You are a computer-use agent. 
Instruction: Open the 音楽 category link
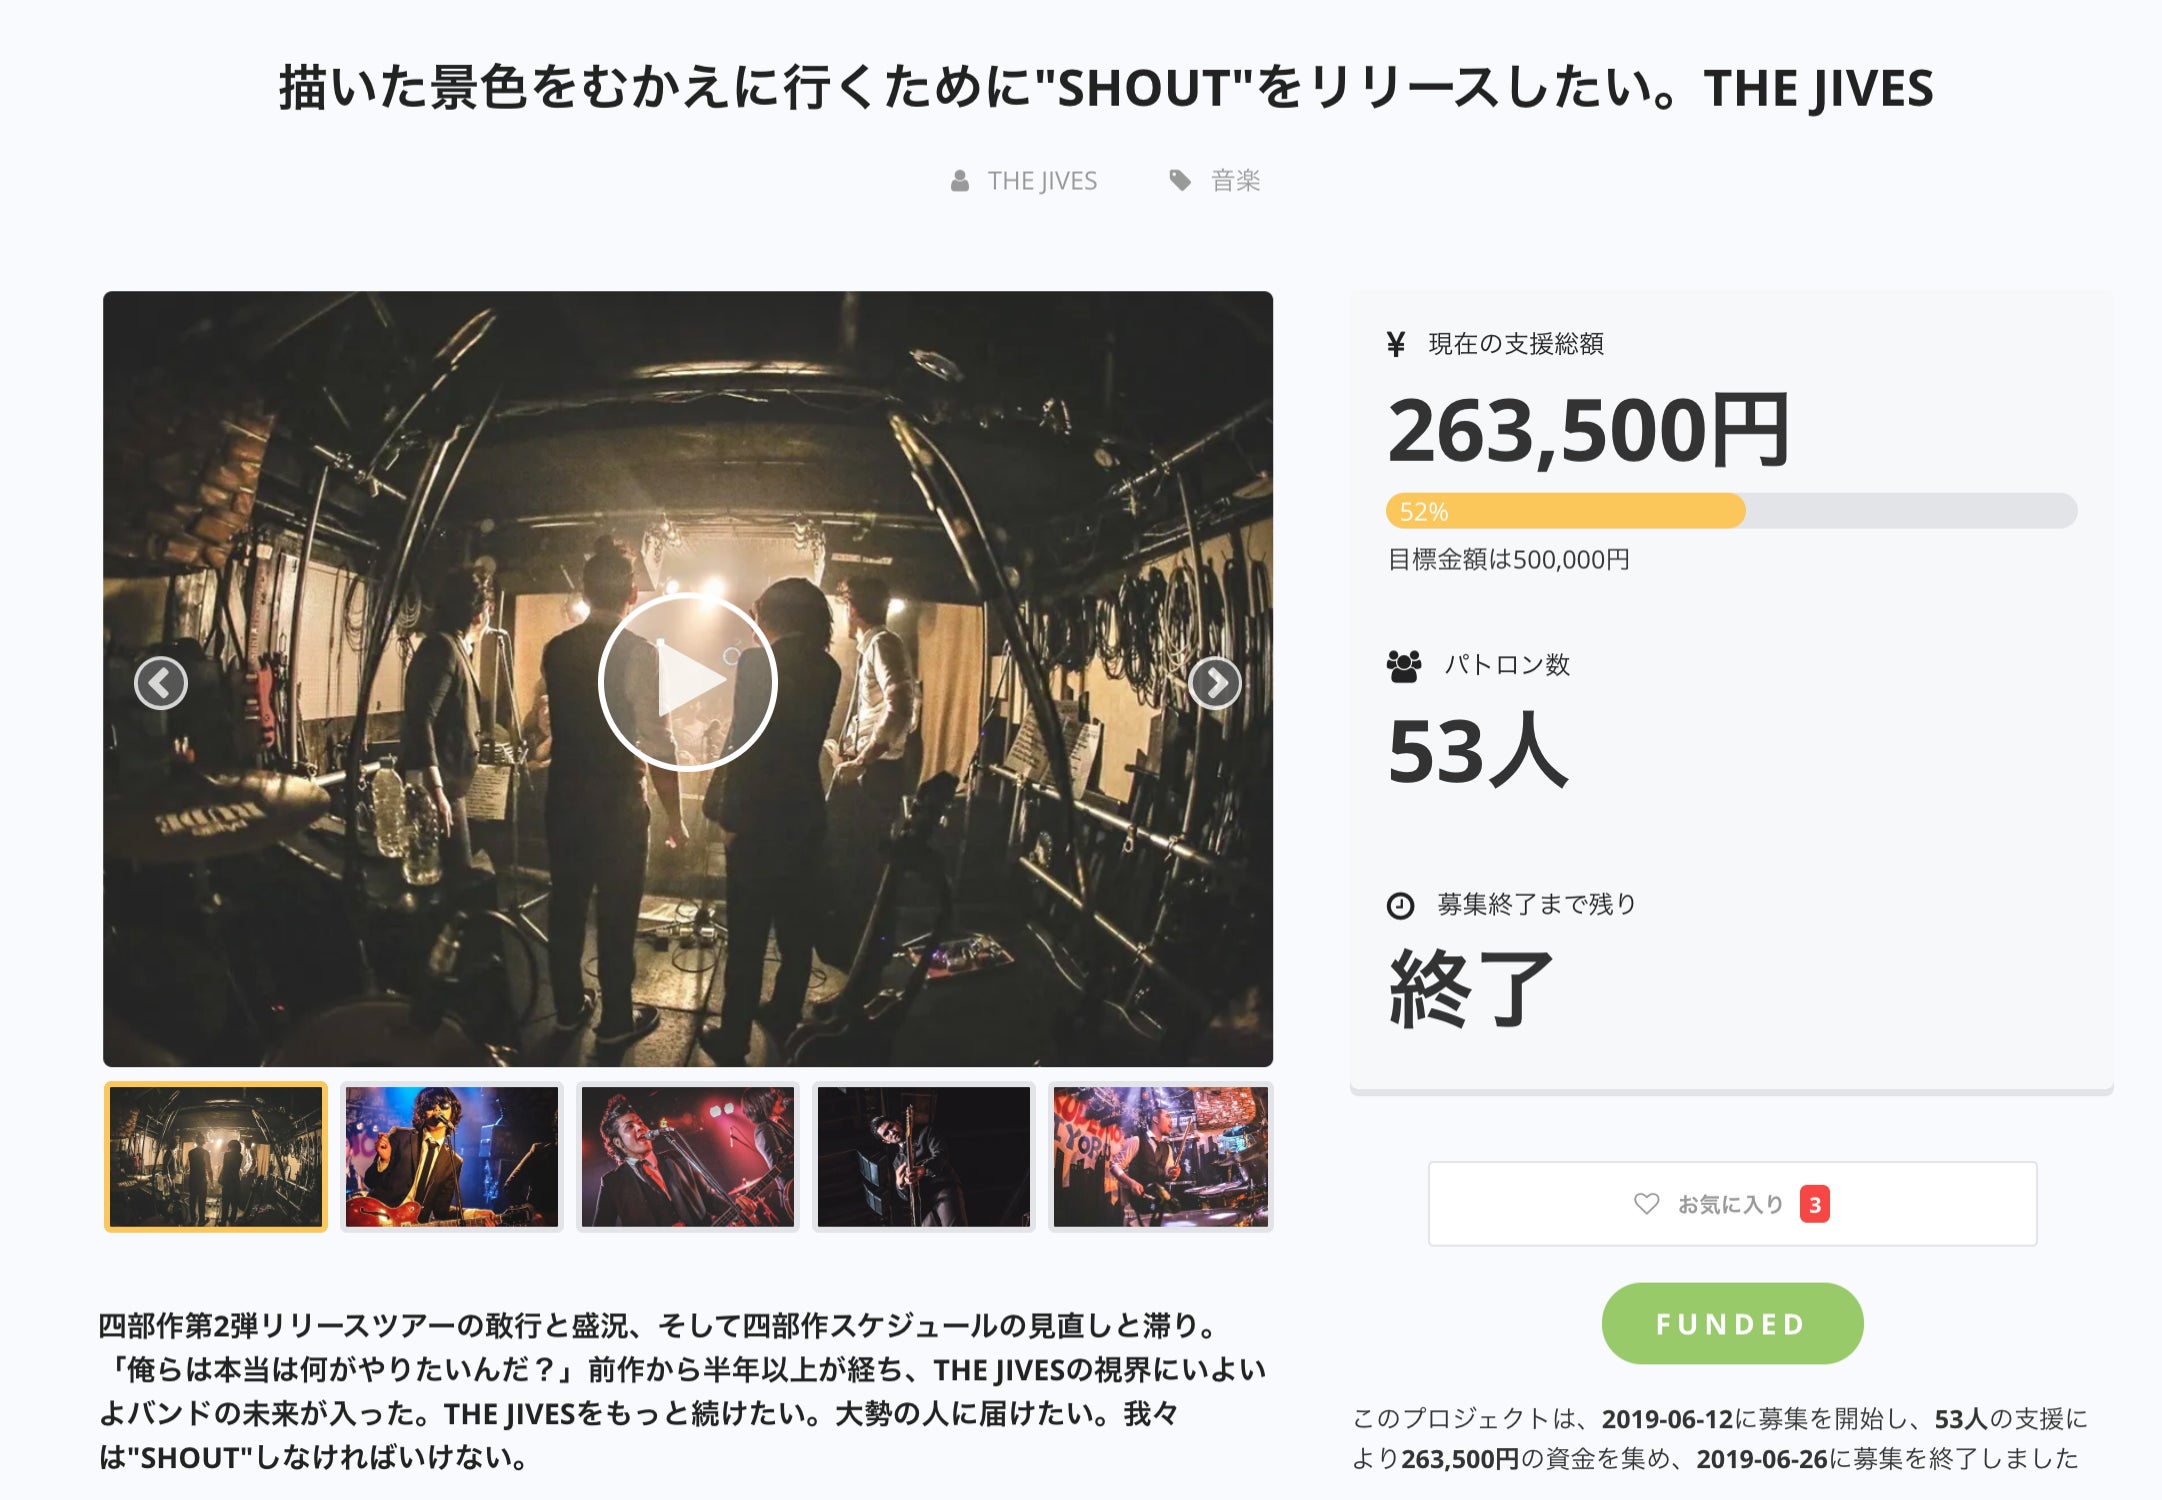click(x=1236, y=181)
